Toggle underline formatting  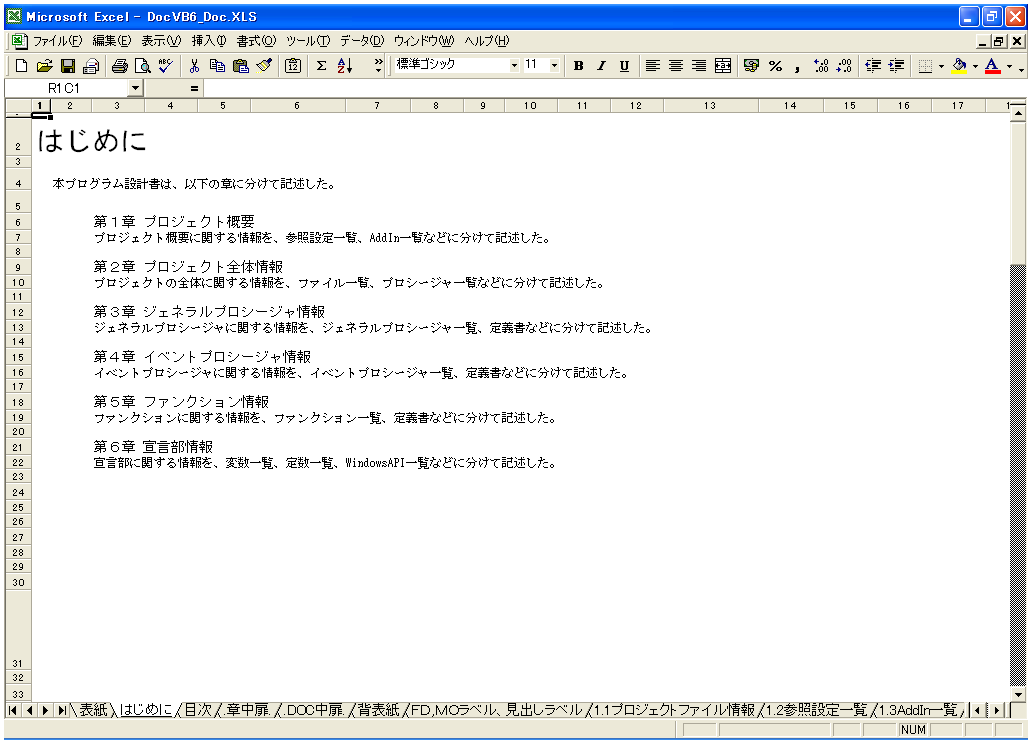tap(624, 66)
